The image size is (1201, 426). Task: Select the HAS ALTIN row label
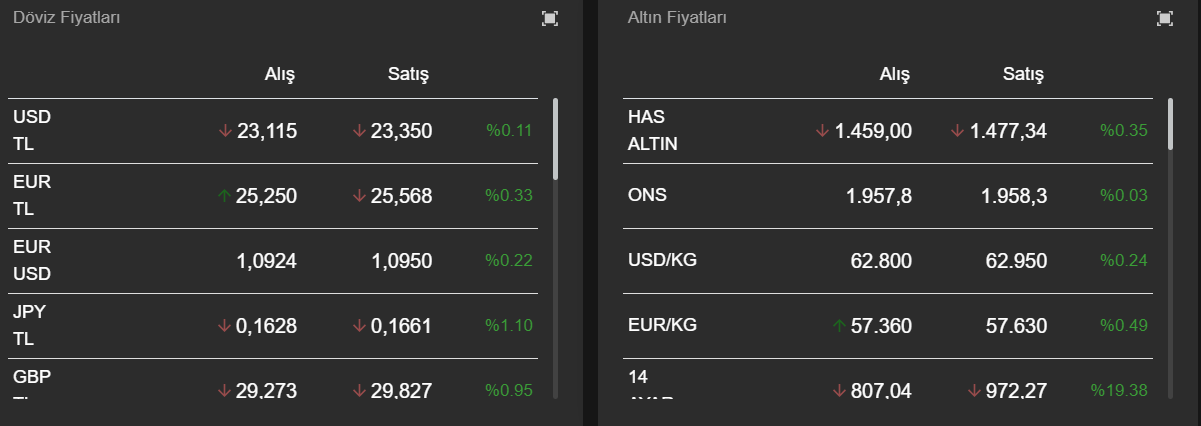pos(653,130)
